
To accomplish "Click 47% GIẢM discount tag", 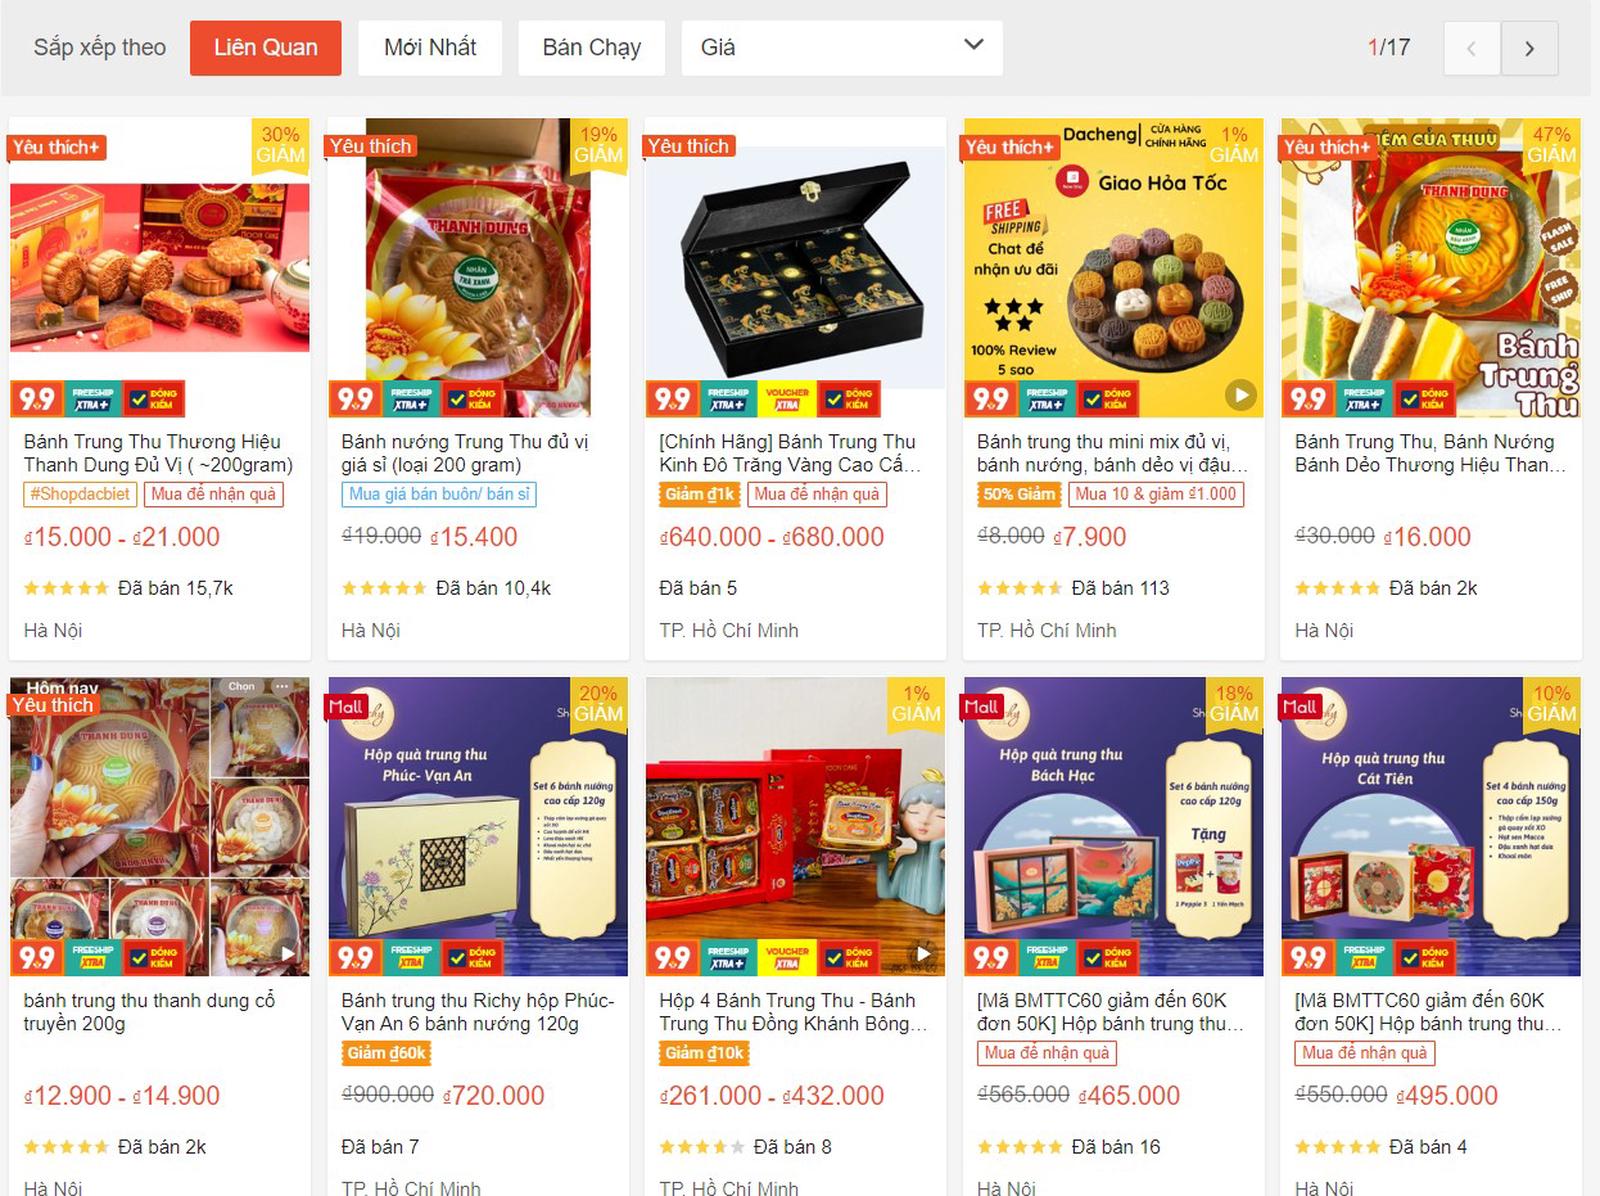I will click(1551, 145).
